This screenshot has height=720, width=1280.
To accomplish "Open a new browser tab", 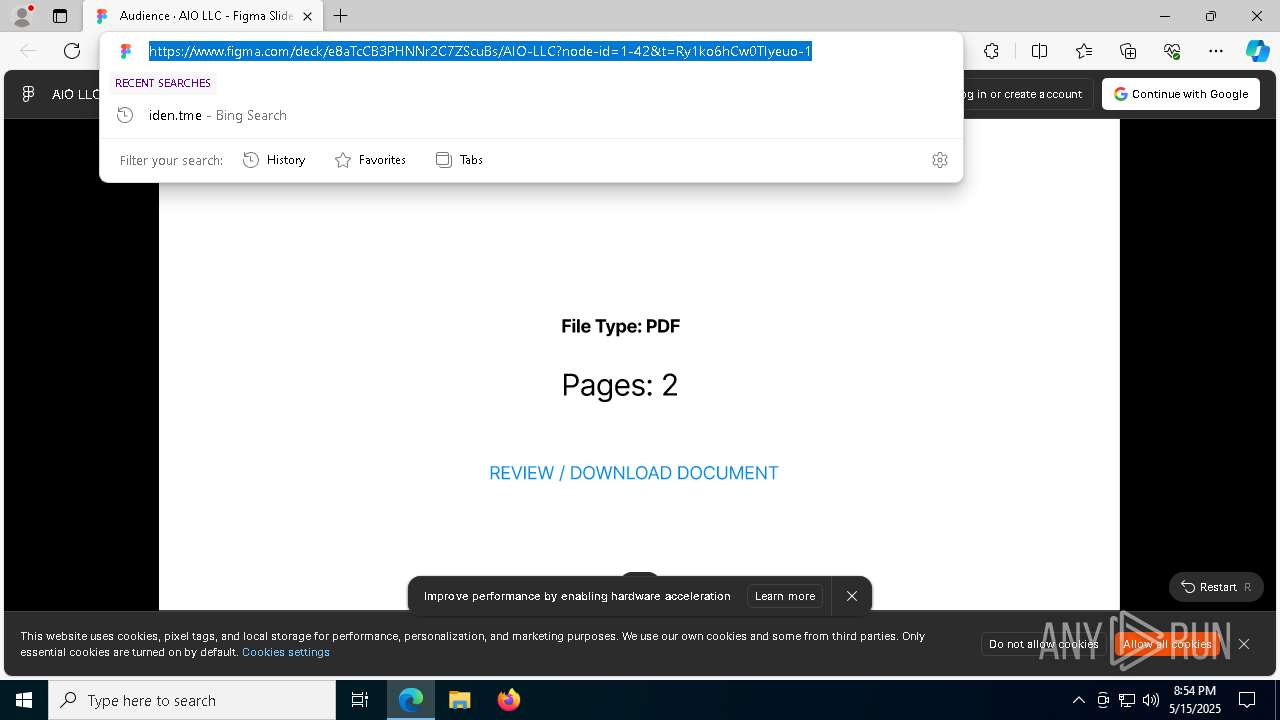I will point(340,16).
